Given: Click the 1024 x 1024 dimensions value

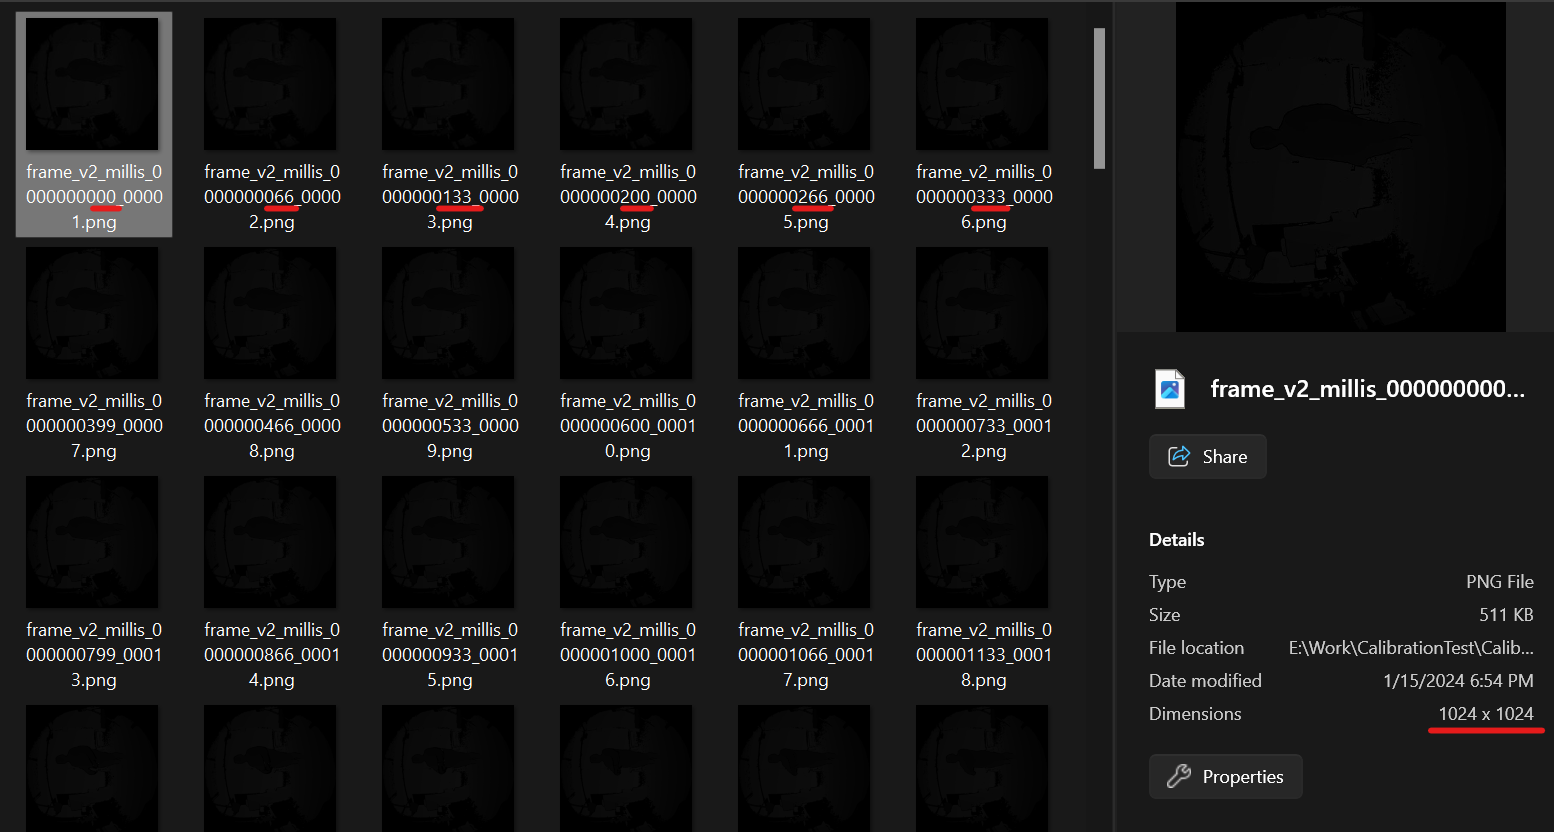Looking at the screenshot, I should [1485, 714].
